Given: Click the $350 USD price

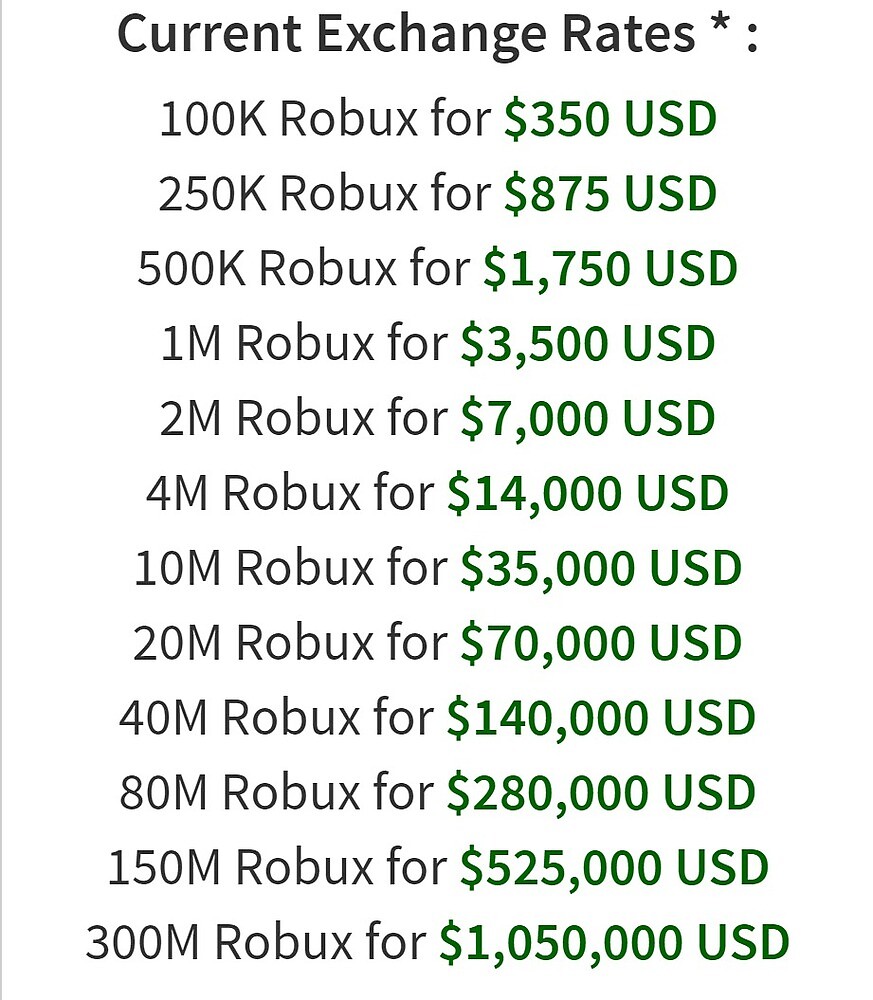Looking at the screenshot, I should tap(610, 120).
